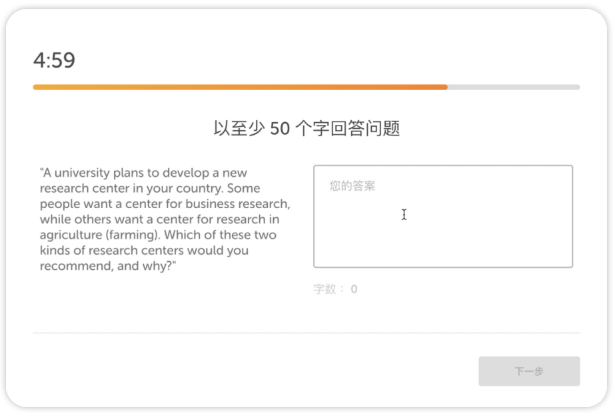Click the word "university" in the prompt
The image size is (615, 416).
point(82,173)
